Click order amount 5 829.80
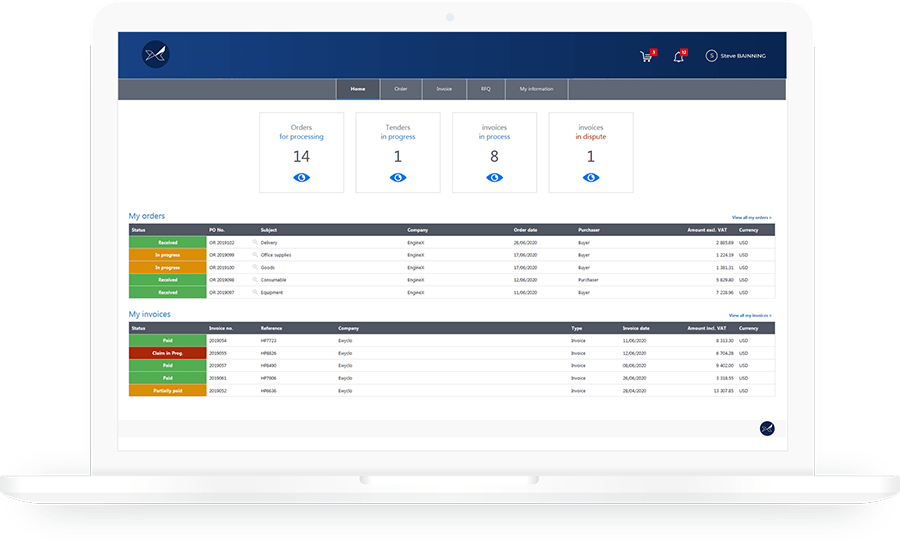 point(724,280)
